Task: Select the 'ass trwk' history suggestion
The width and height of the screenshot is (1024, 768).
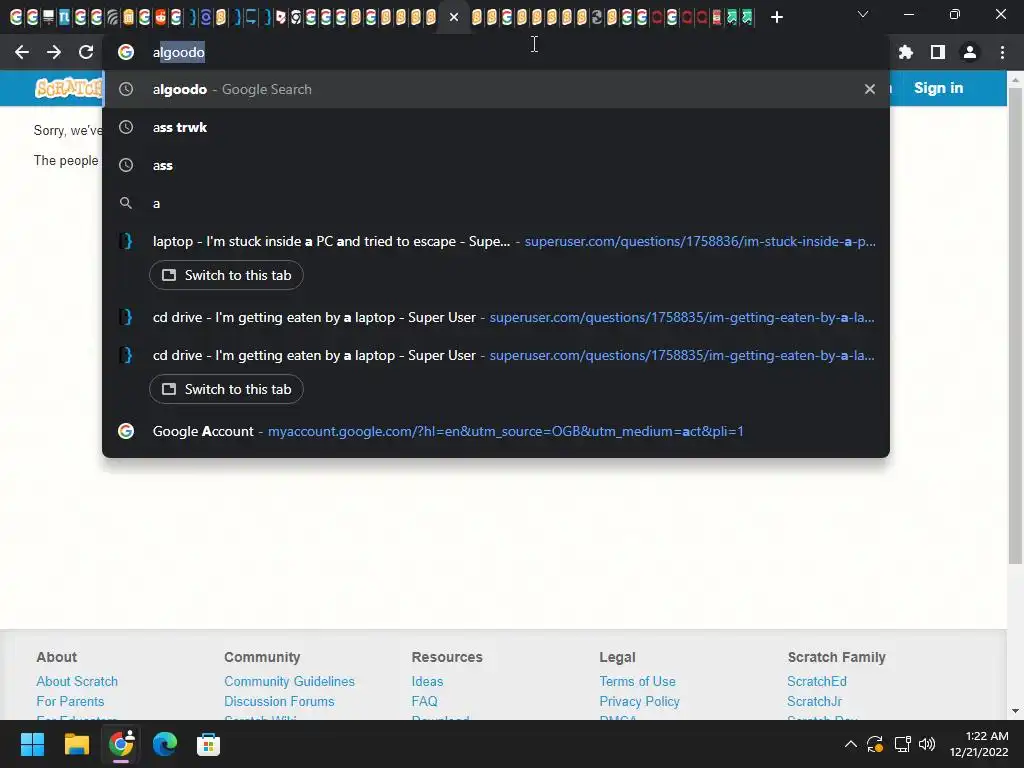Action: coord(496,127)
